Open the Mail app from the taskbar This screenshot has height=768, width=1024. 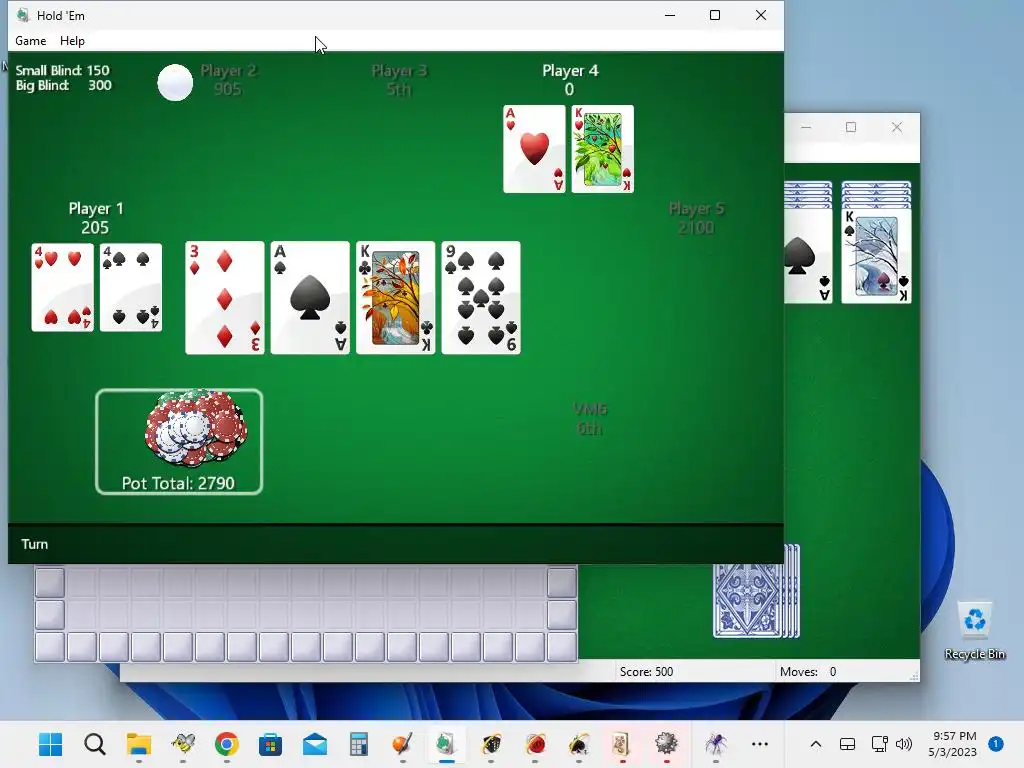315,744
